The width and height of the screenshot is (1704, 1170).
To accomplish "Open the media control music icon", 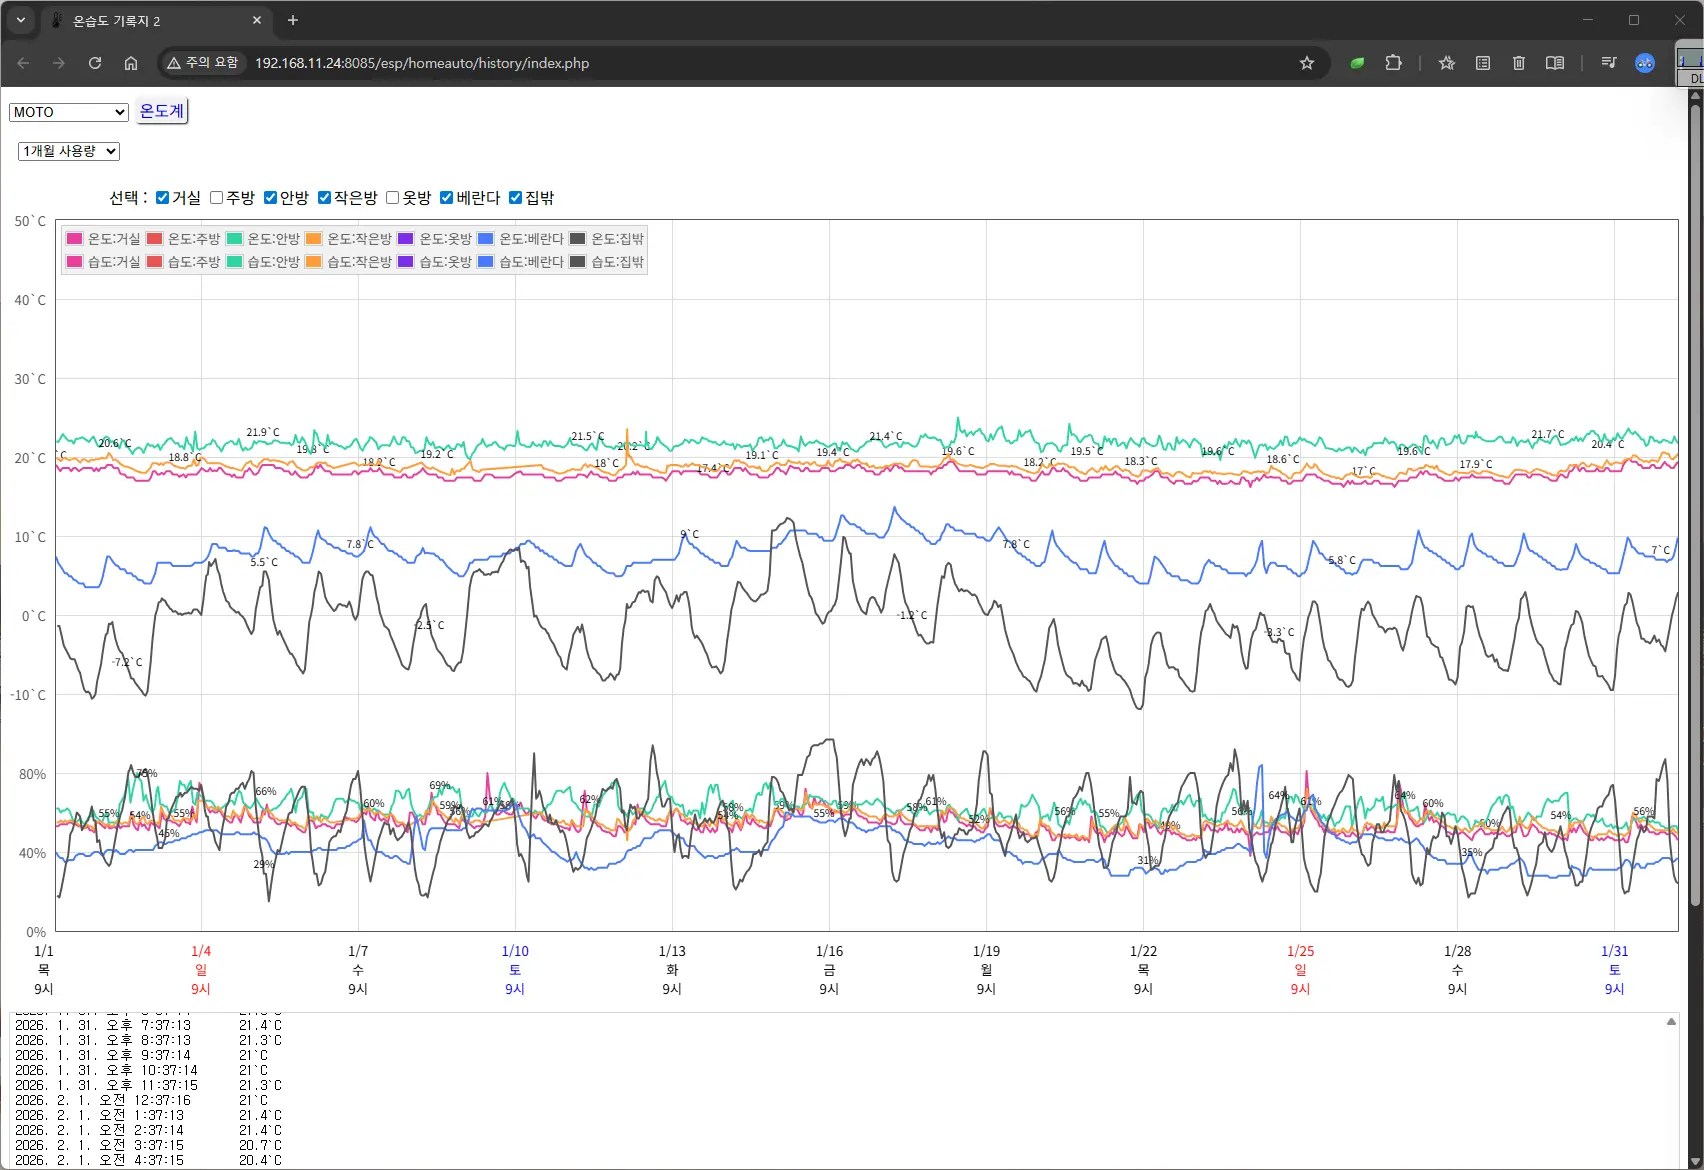I will click(1608, 63).
